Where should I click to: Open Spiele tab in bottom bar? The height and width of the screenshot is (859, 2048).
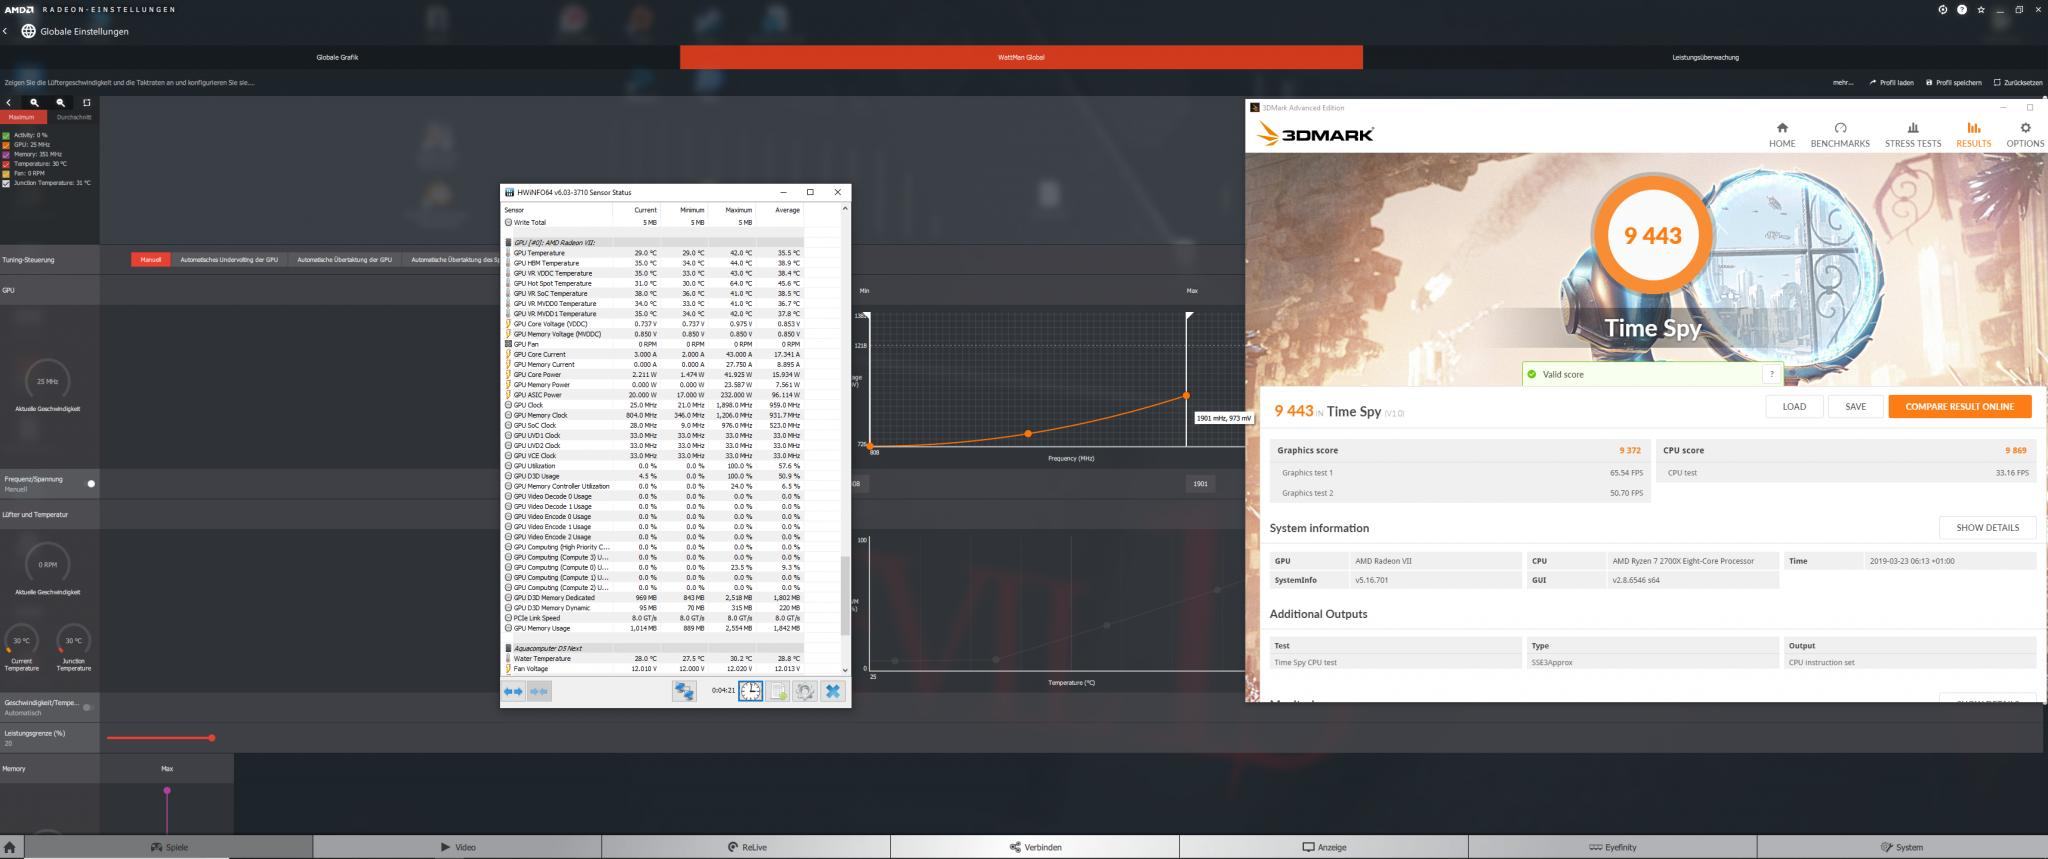[168, 847]
